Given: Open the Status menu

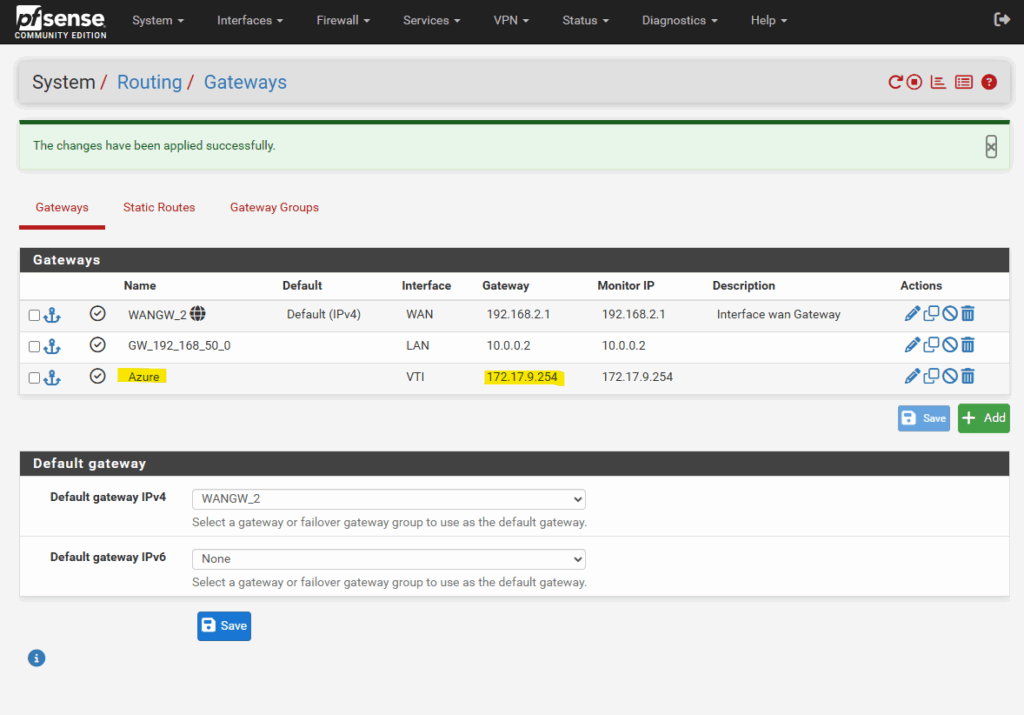Looking at the screenshot, I should (x=585, y=20).
